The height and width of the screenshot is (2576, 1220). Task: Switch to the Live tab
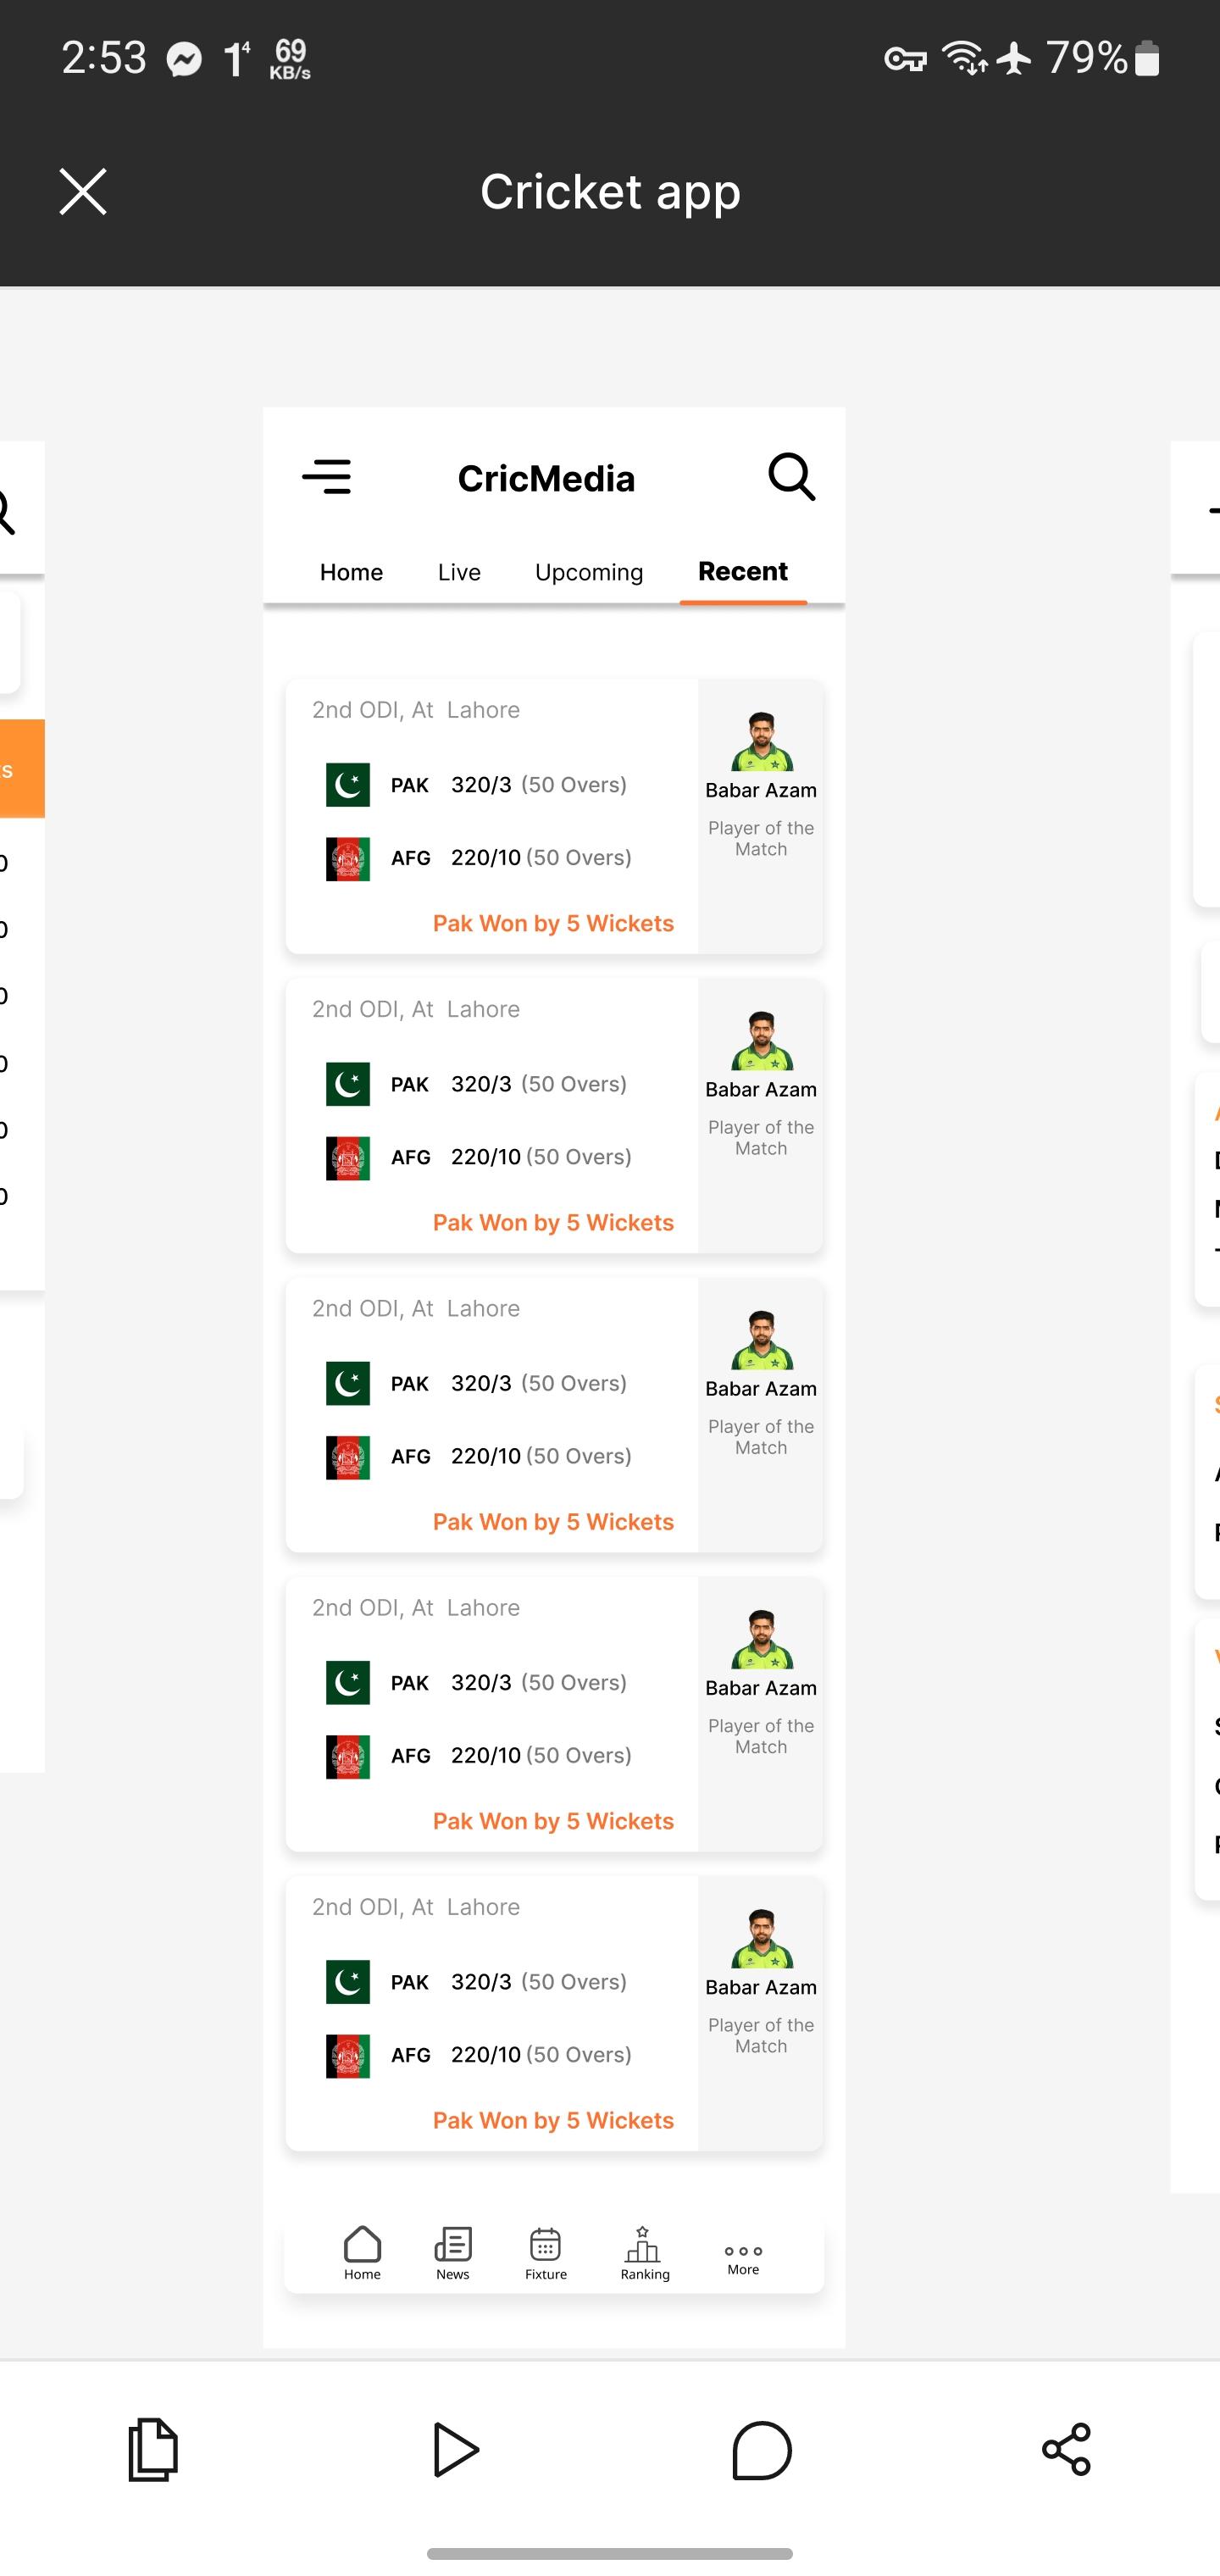(459, 572)
